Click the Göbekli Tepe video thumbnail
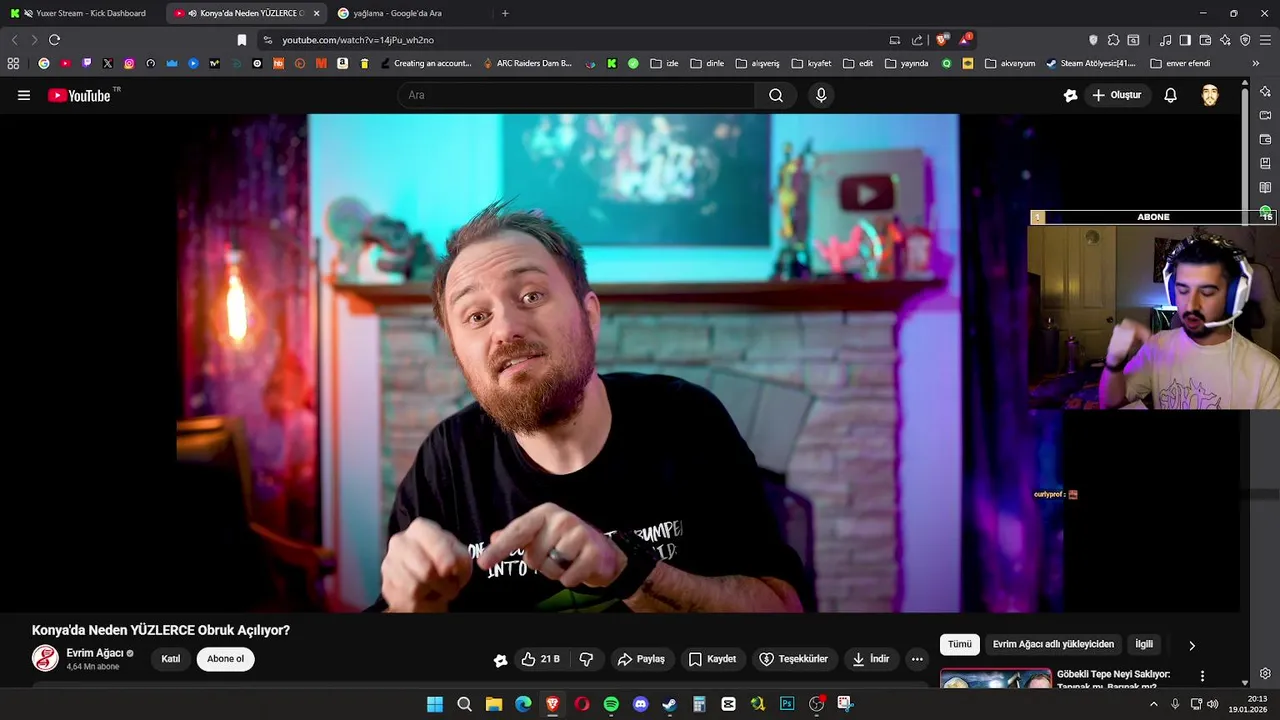 point(996,678)
